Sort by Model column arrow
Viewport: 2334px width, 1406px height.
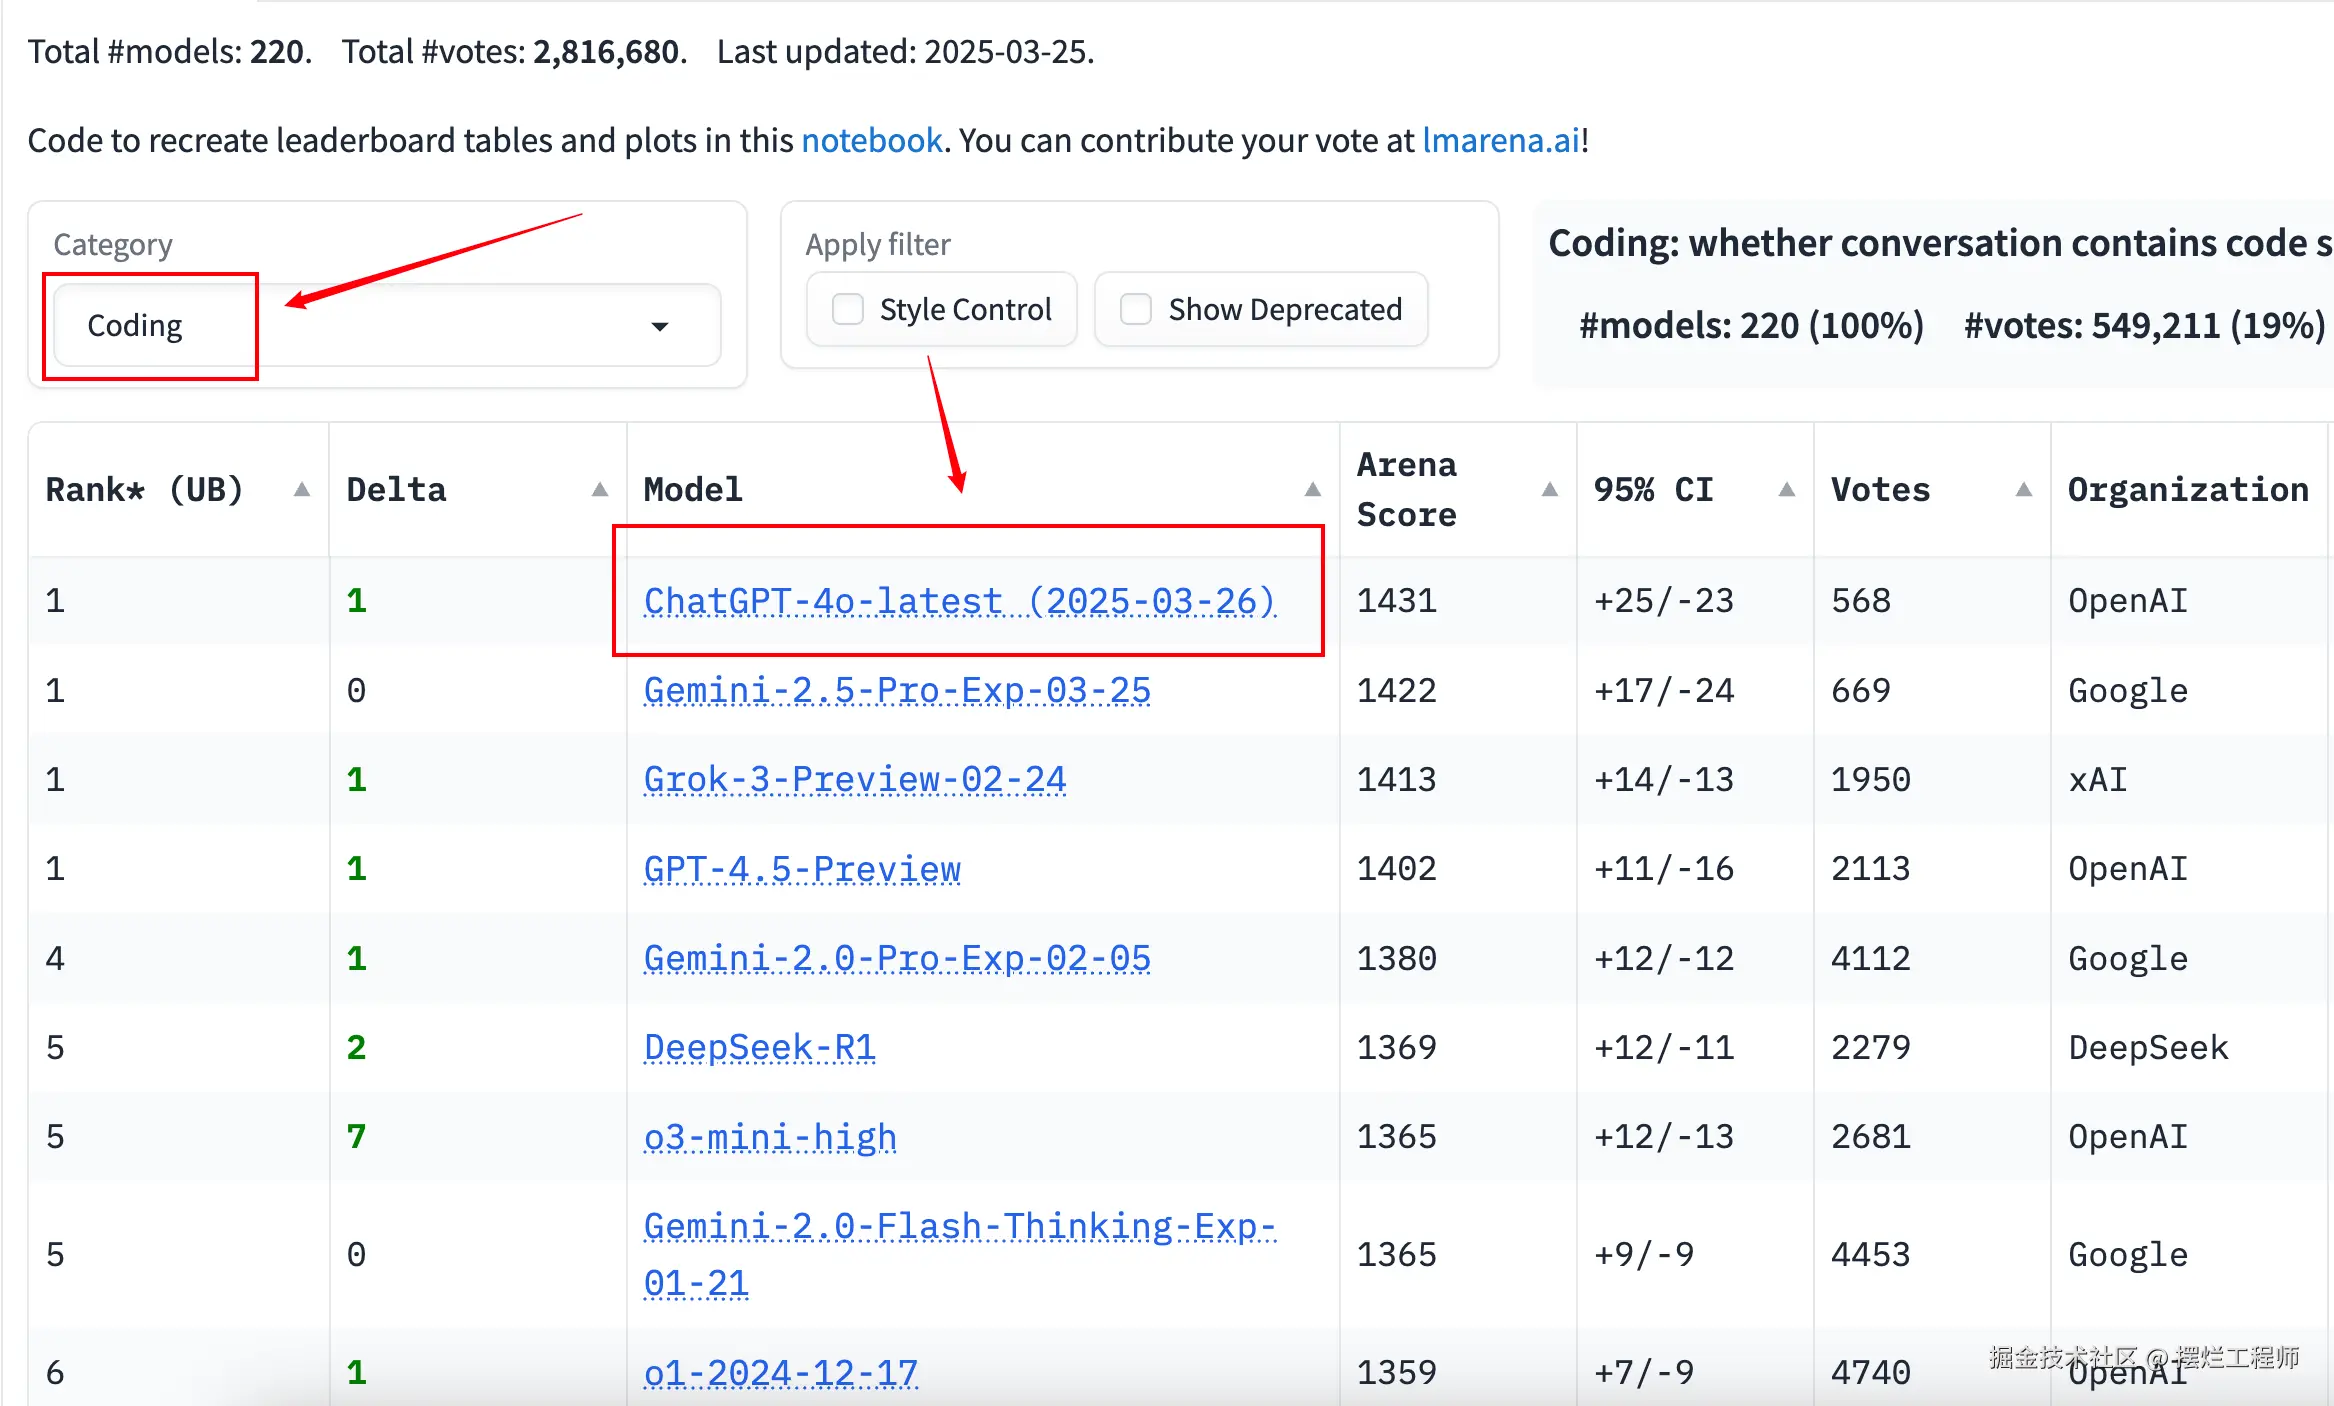tap(1313, 489)
